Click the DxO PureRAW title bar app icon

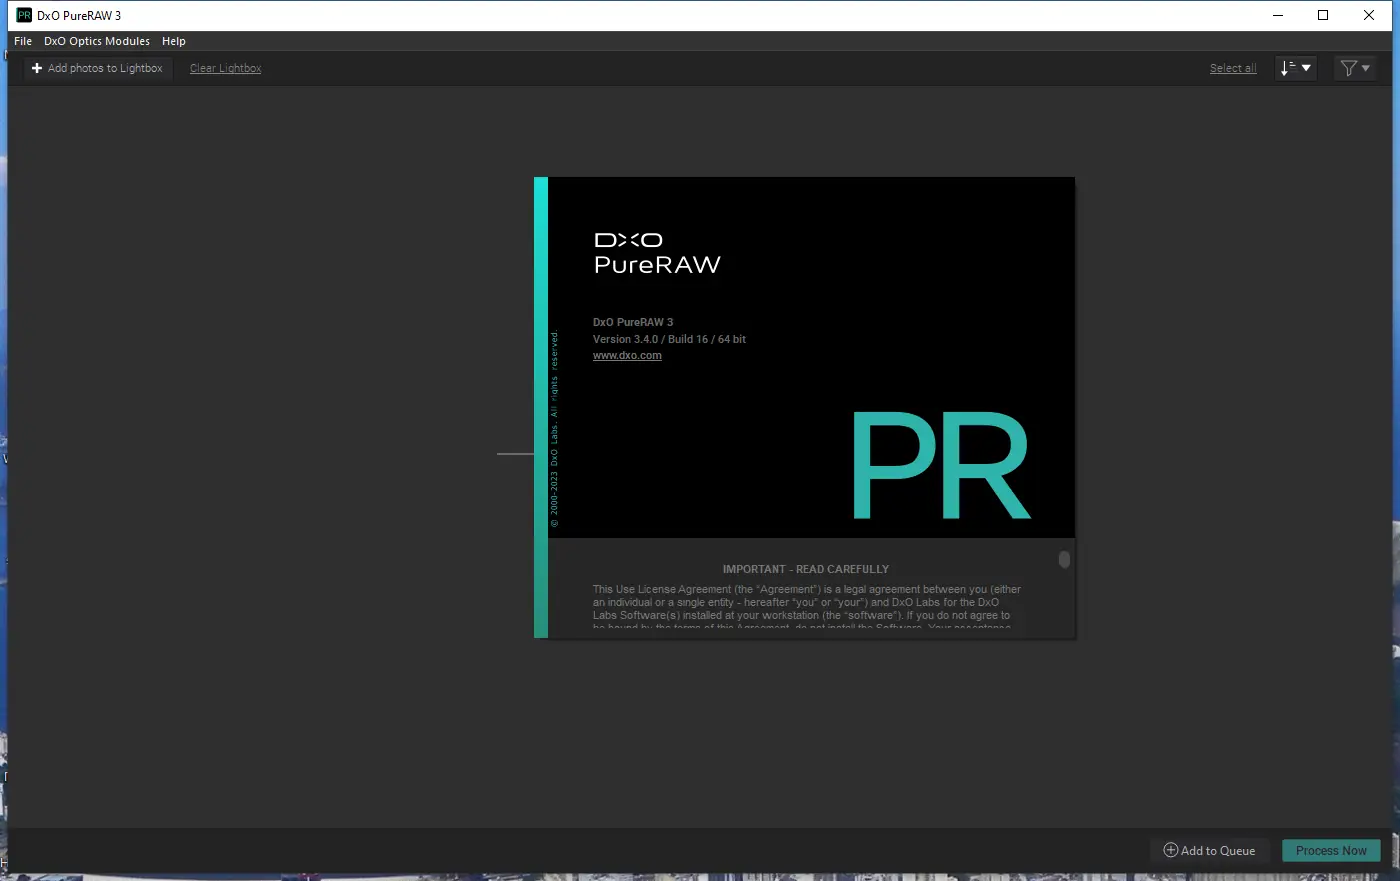(x=24, y=15)
